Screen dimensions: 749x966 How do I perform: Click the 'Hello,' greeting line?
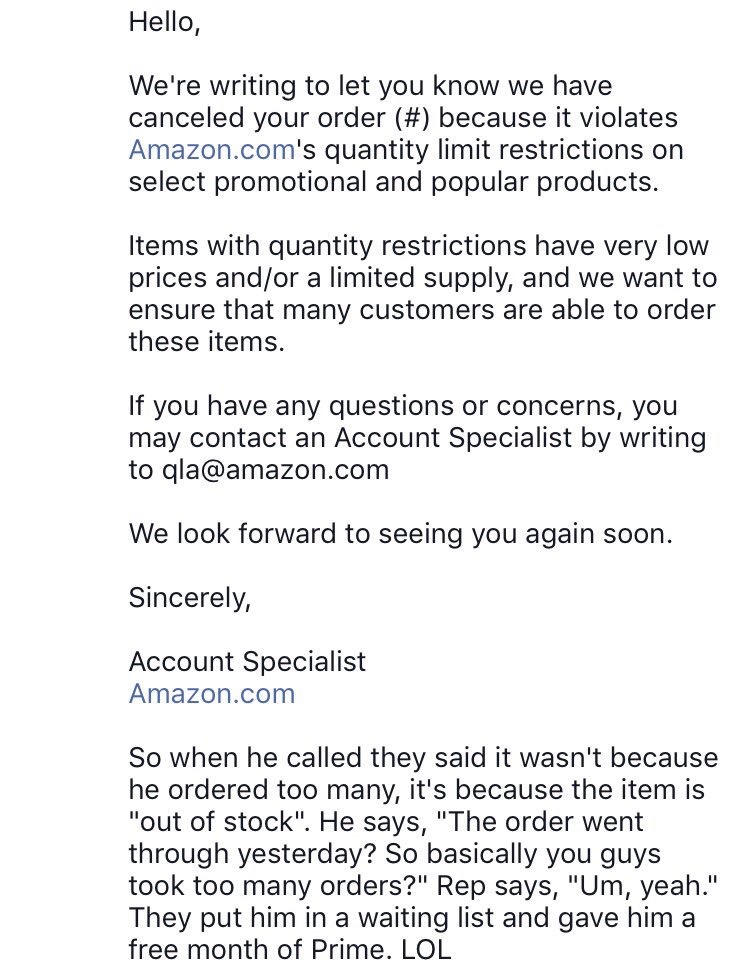click(x=164, y=23)
